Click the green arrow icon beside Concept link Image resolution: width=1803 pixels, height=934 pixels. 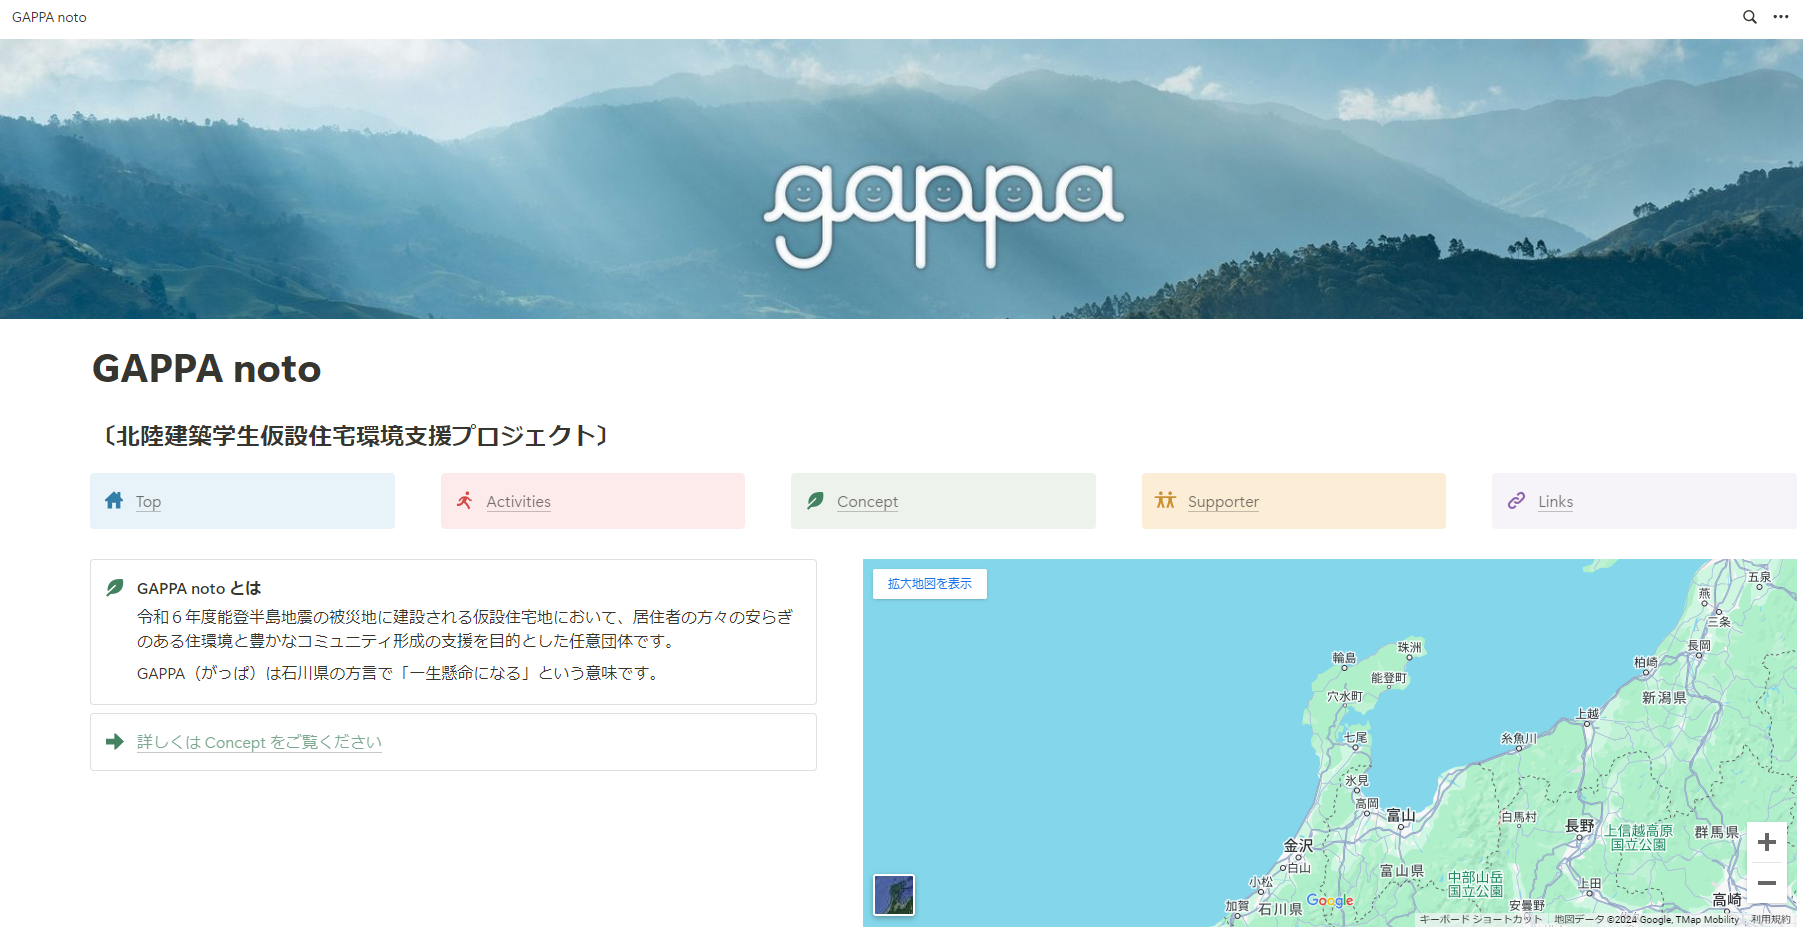[115, 742]
